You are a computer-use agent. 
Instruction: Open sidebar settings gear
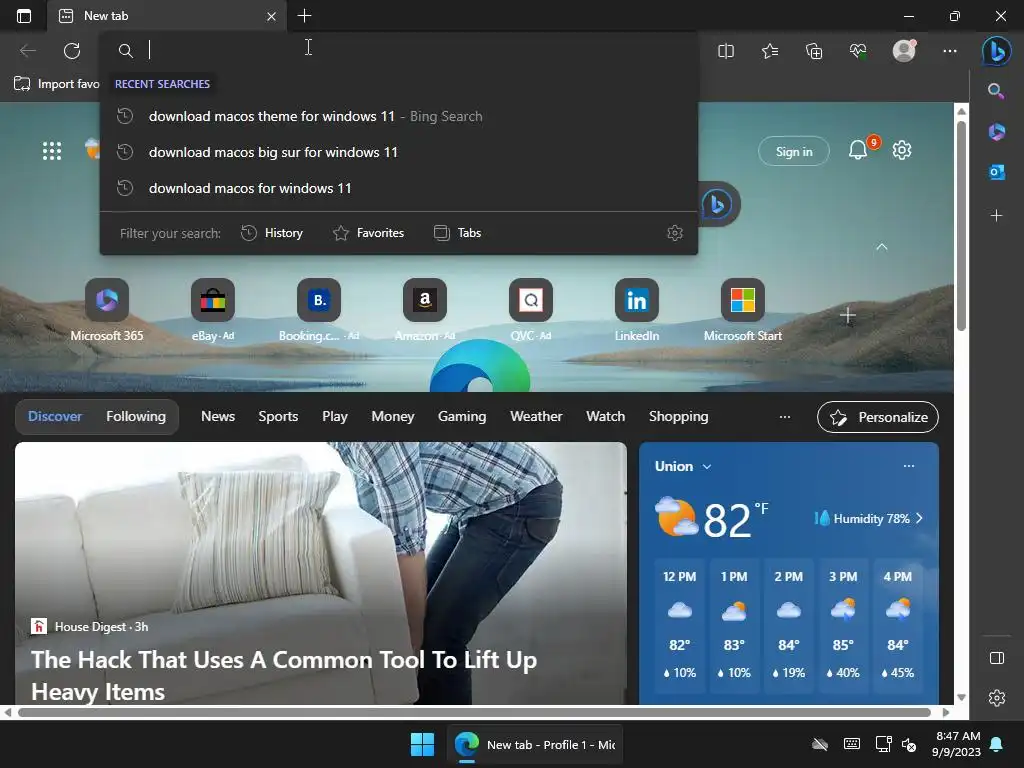(x=997, y=698)
